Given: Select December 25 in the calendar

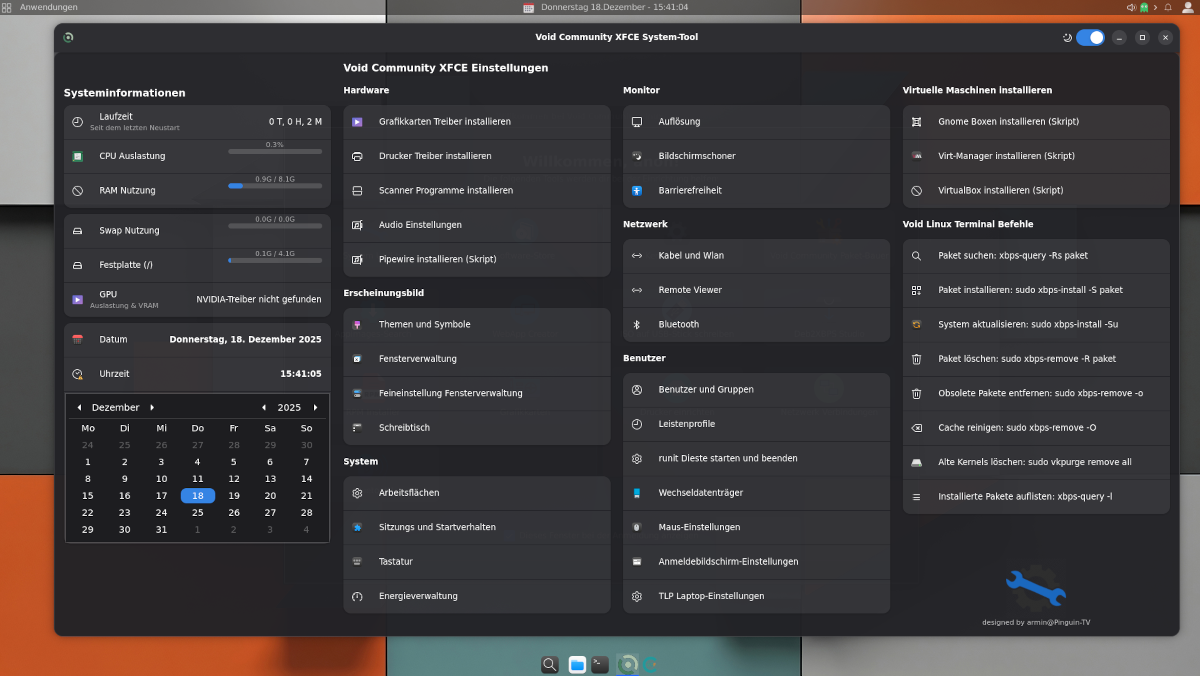Looking at the screenshot, I should [x=197, y=512].
